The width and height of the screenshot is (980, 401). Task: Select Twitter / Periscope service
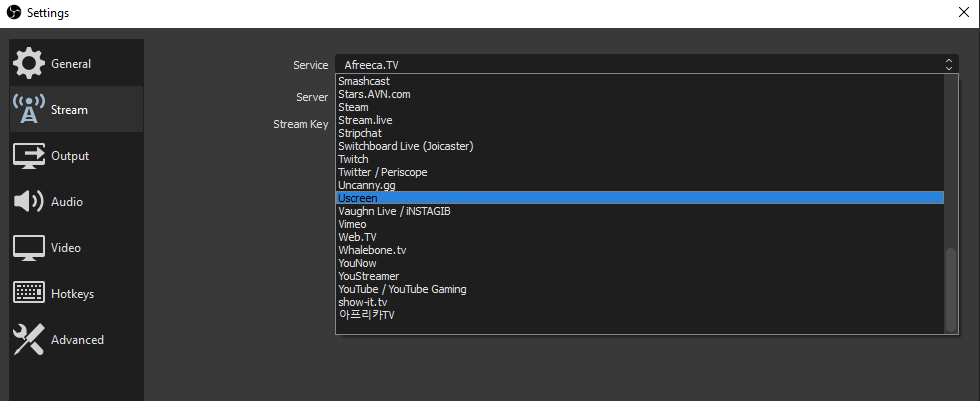coord(639,172)
